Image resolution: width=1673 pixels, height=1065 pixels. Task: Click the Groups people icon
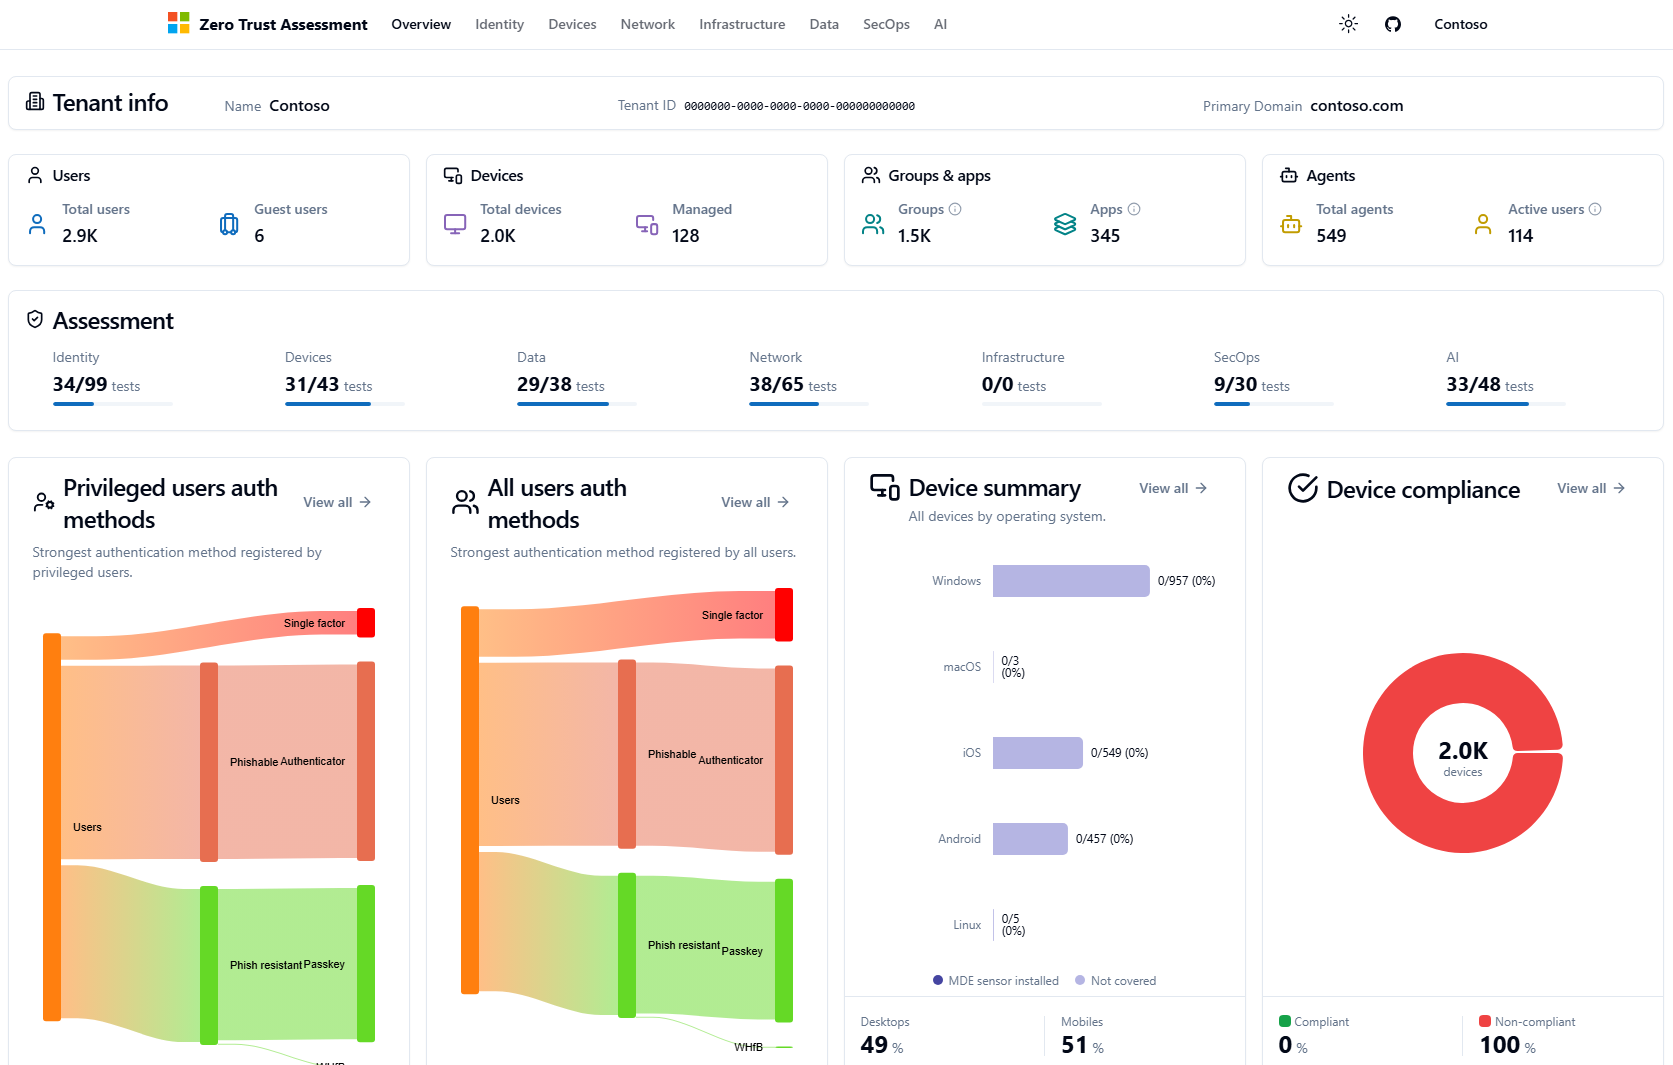tap(873, 224)
